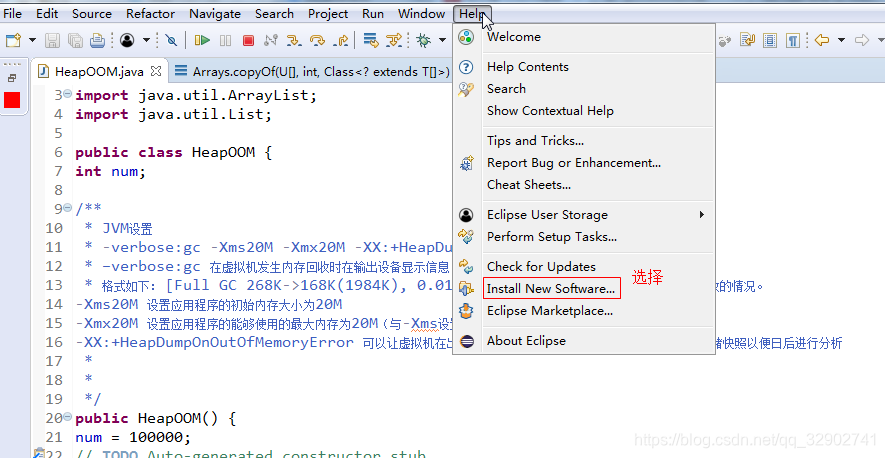The width and height of the screenshot is (885, 458).
Task: Toggle Word Wrap in the toolbar
Action: tap(748, 40)
